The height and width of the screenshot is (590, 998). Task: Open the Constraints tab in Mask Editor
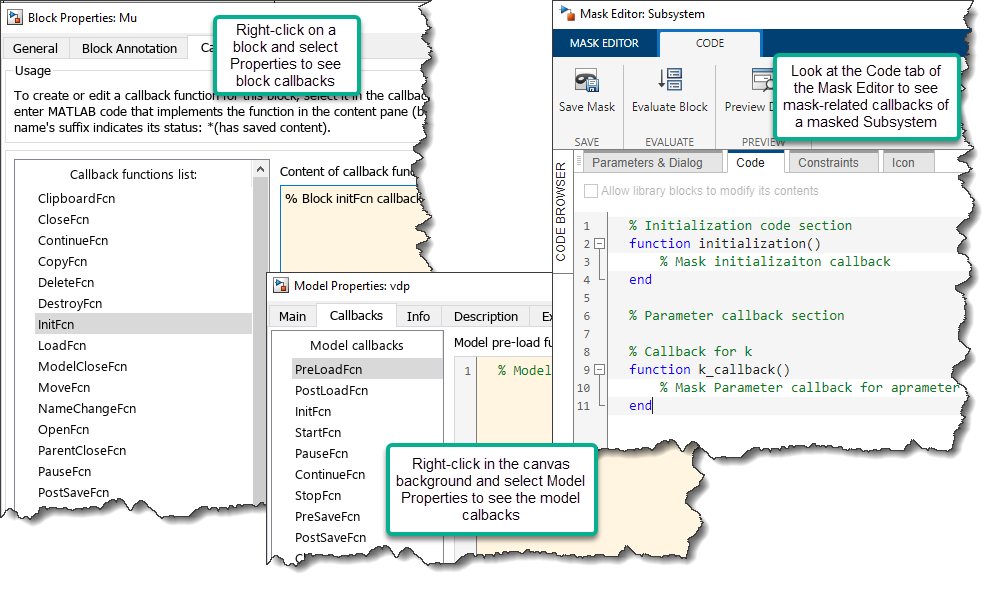click(x=827, y=163)
